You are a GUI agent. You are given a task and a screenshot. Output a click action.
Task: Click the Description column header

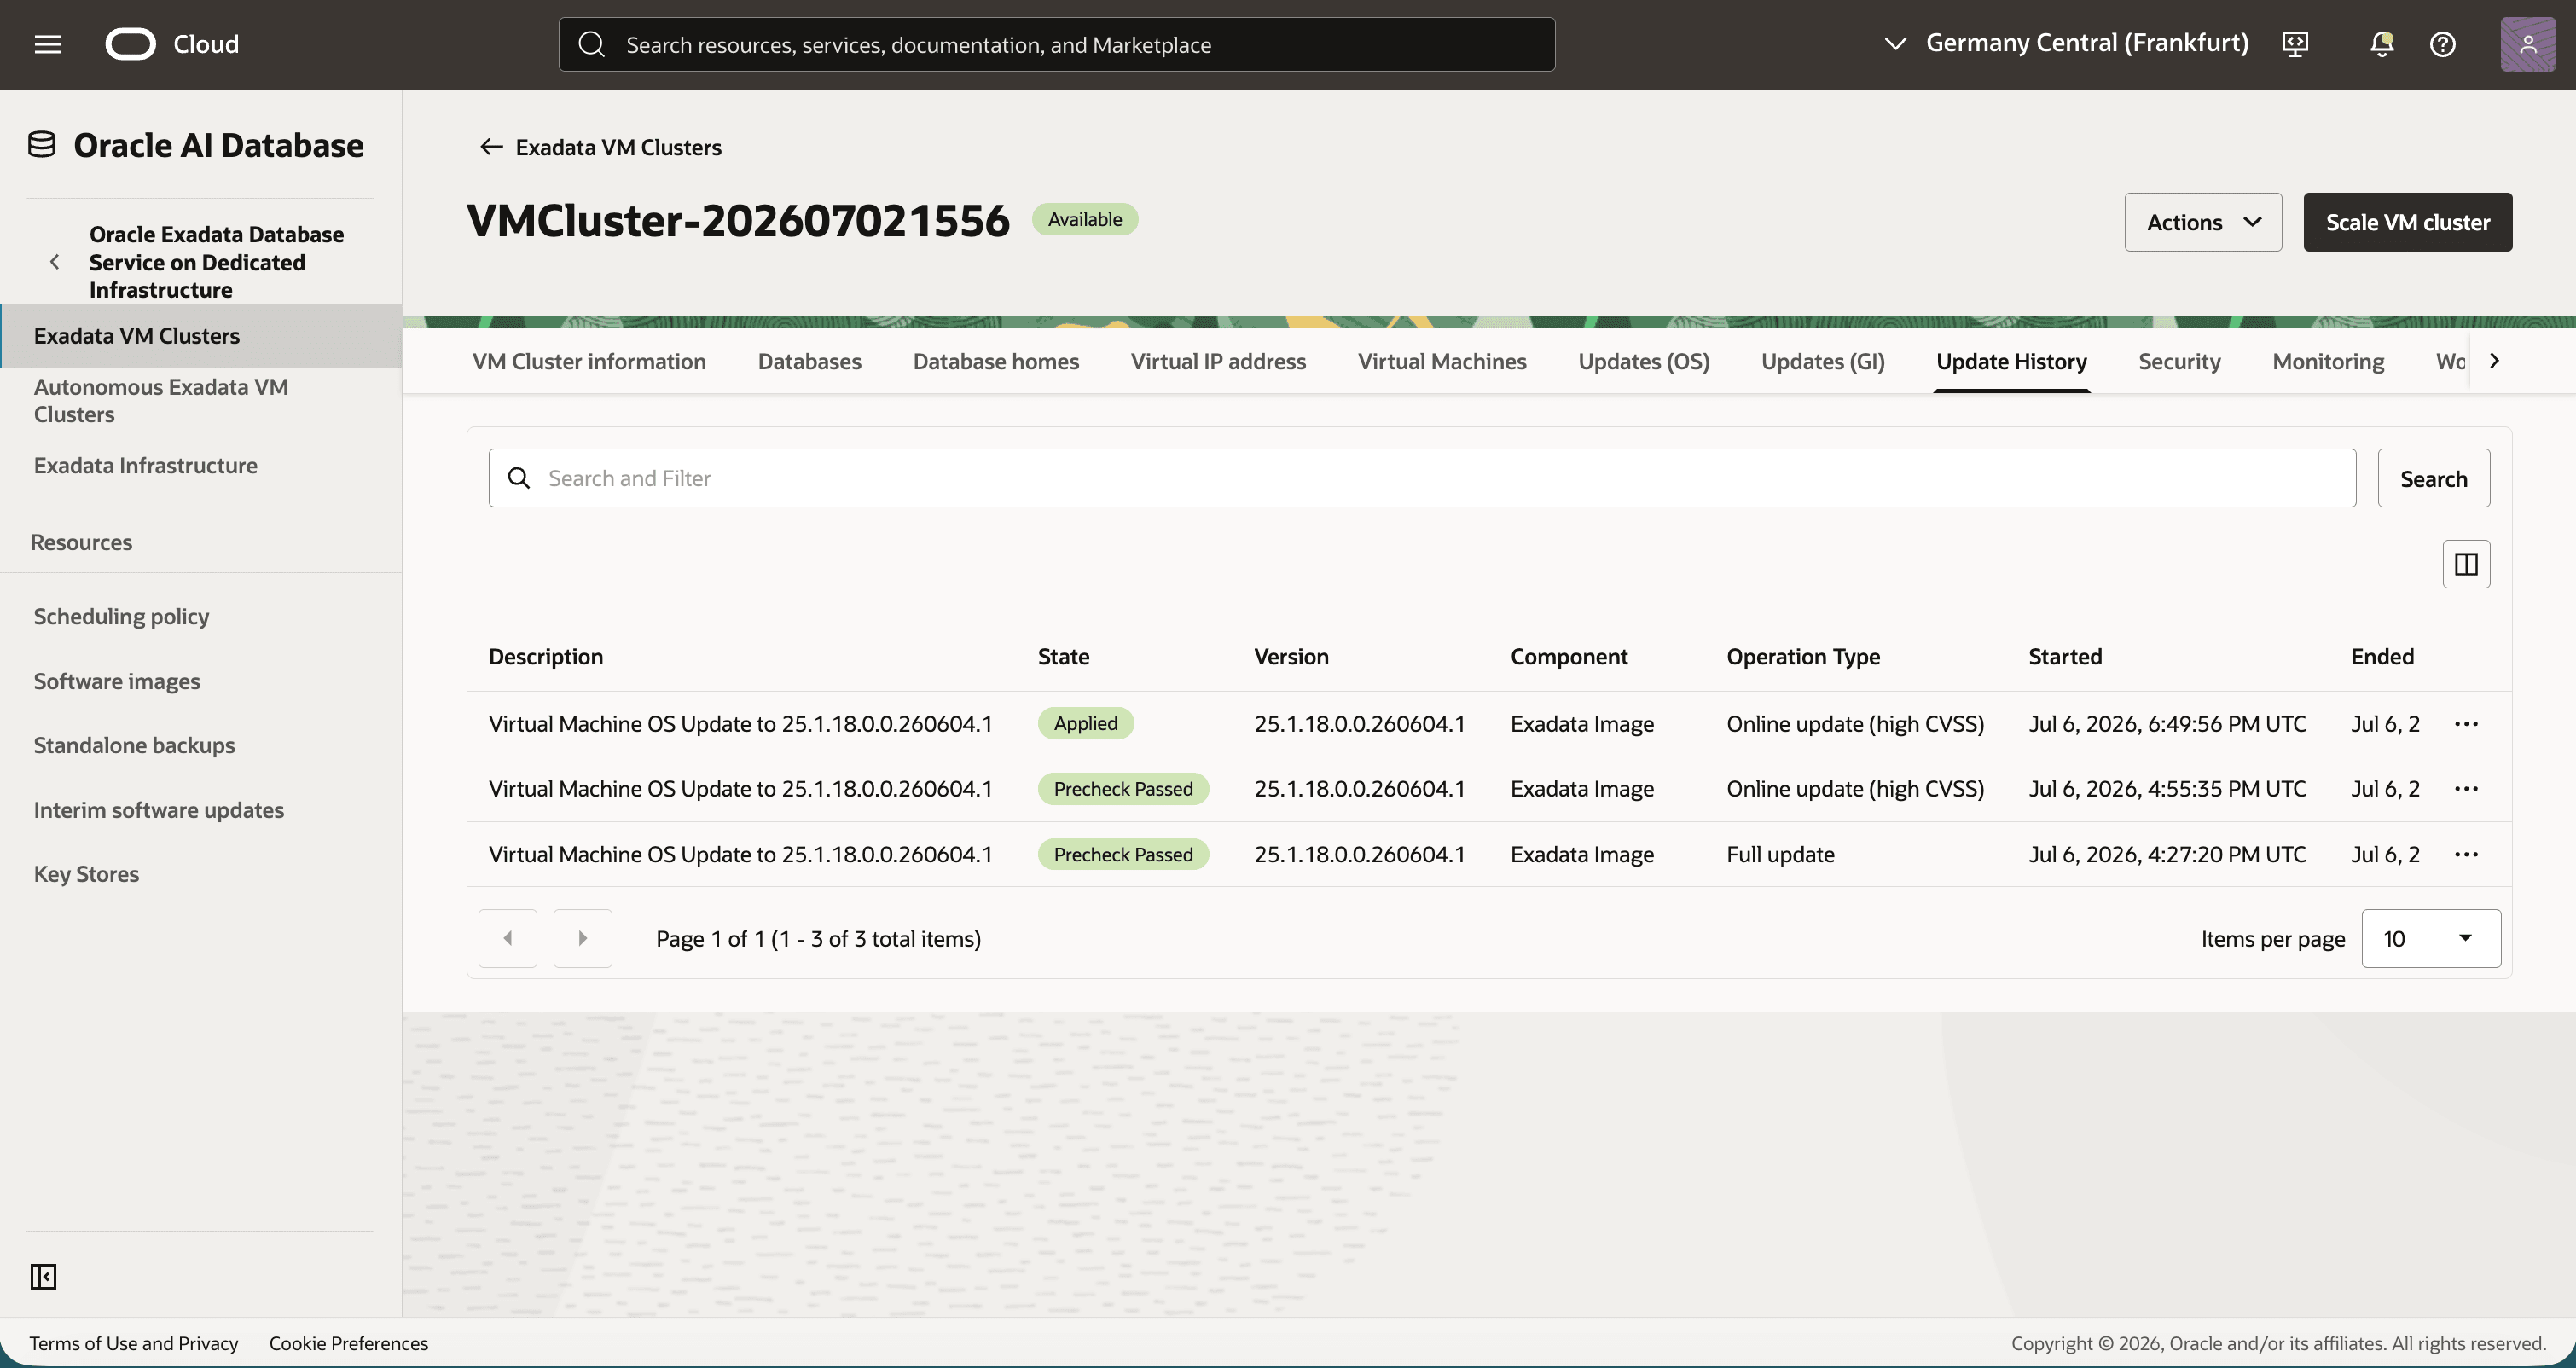(x=546, y=656)
